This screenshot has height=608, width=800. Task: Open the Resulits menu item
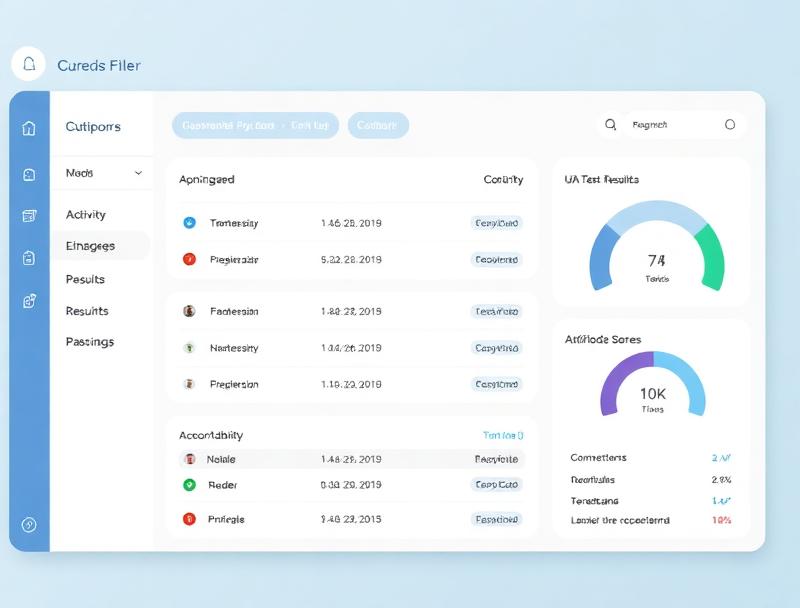87,311
